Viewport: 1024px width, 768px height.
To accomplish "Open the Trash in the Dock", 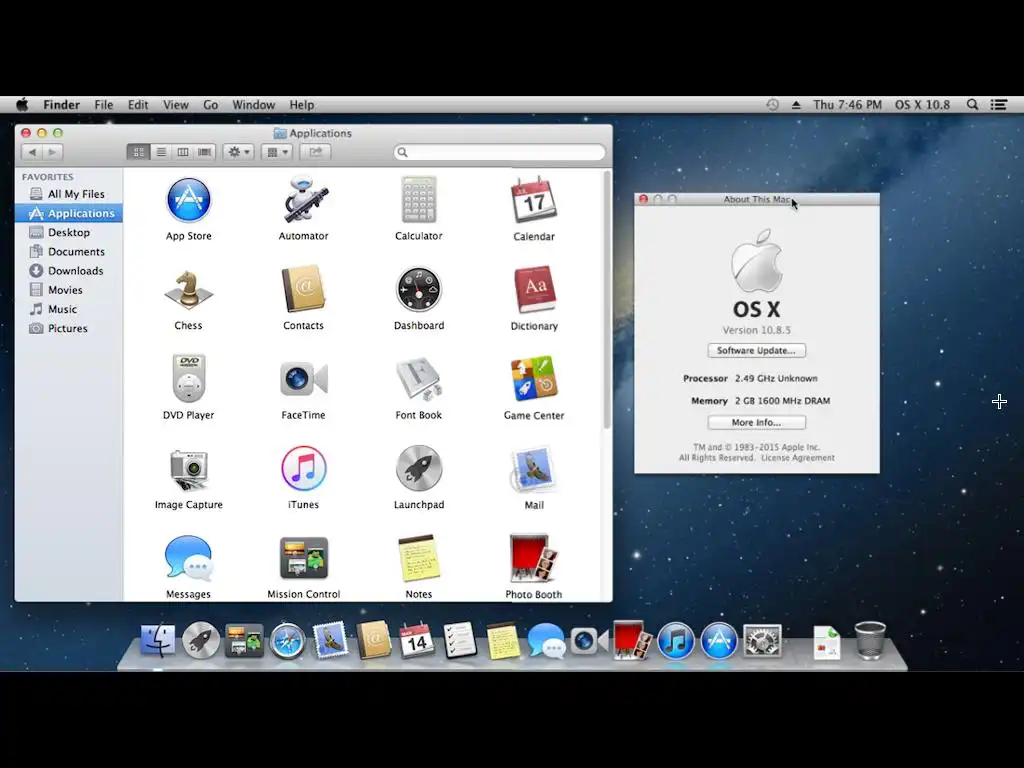I will [x=870, y=641].
